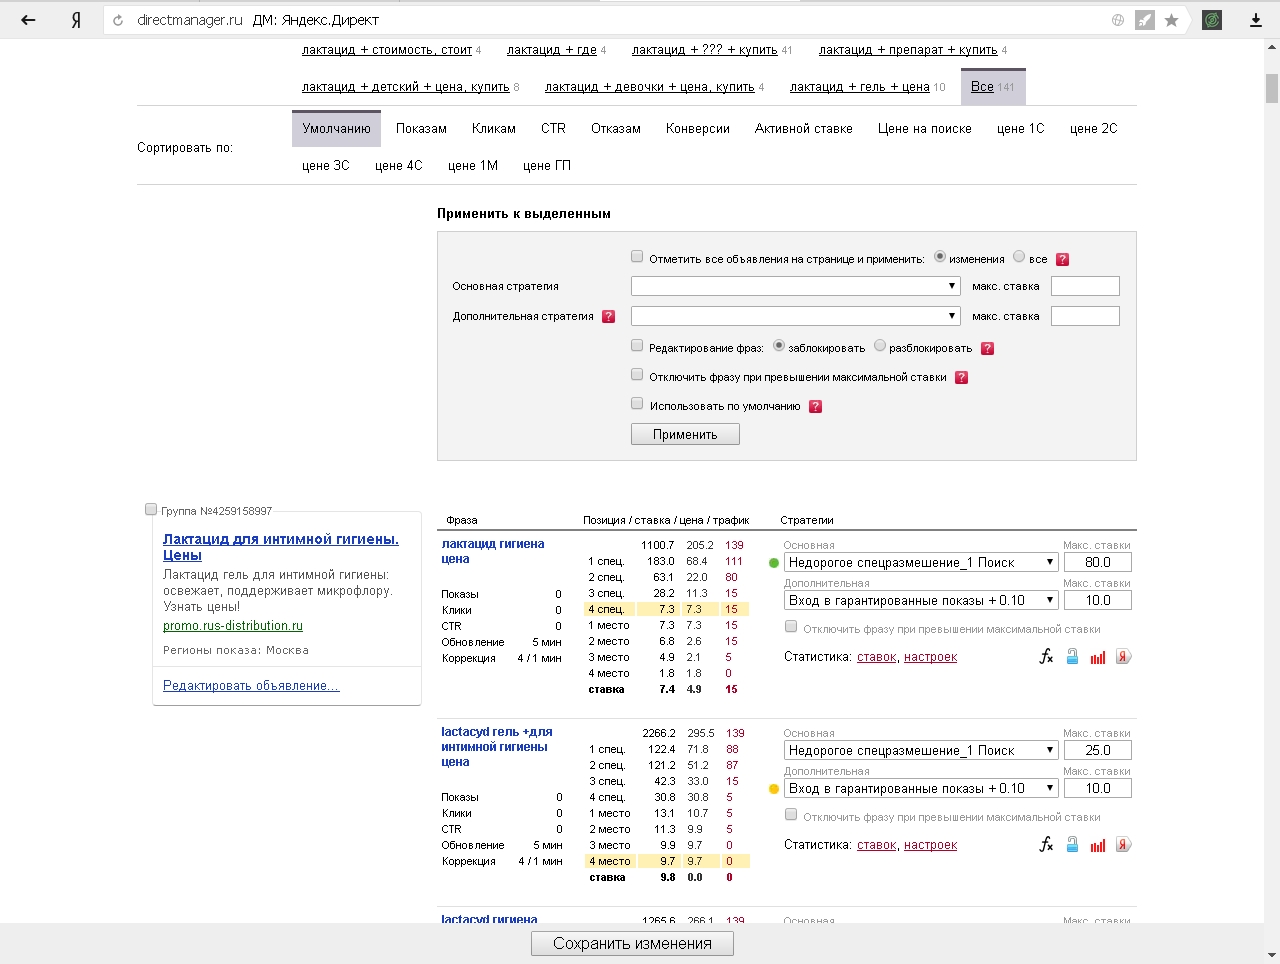Open formula (fx) icon for 'лактацид гигиена цена'
Image resolution: width=1280 pixels, height=964 pixels.
pos(1046,657)
